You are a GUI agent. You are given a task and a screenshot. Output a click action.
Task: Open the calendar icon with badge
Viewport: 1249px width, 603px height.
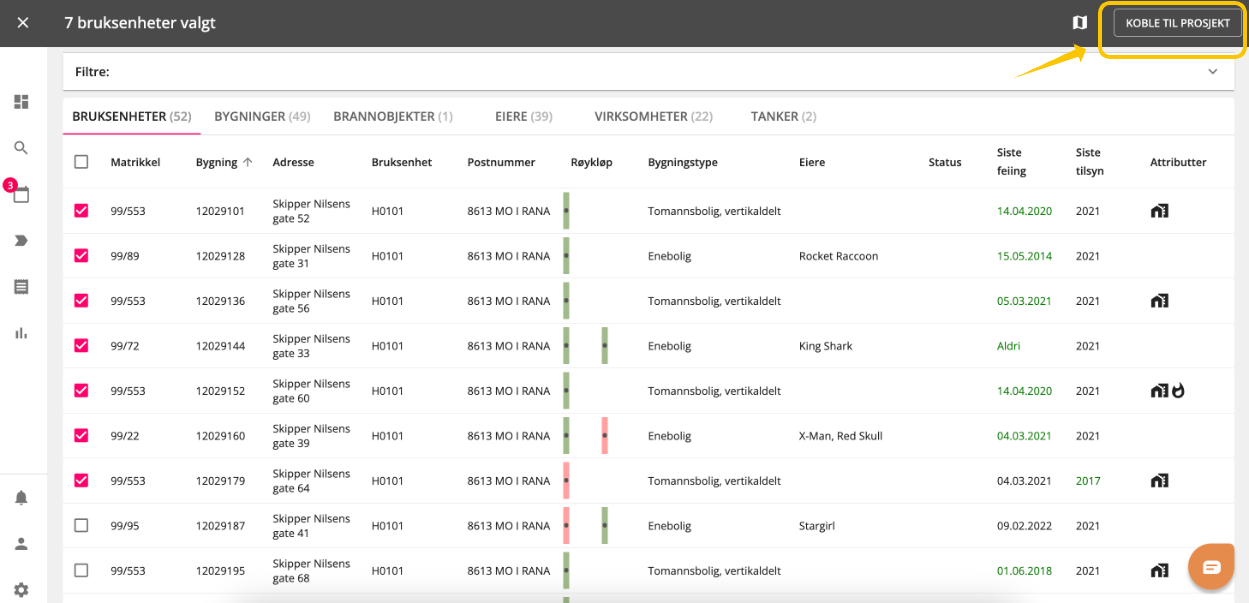tap(20, 193)
